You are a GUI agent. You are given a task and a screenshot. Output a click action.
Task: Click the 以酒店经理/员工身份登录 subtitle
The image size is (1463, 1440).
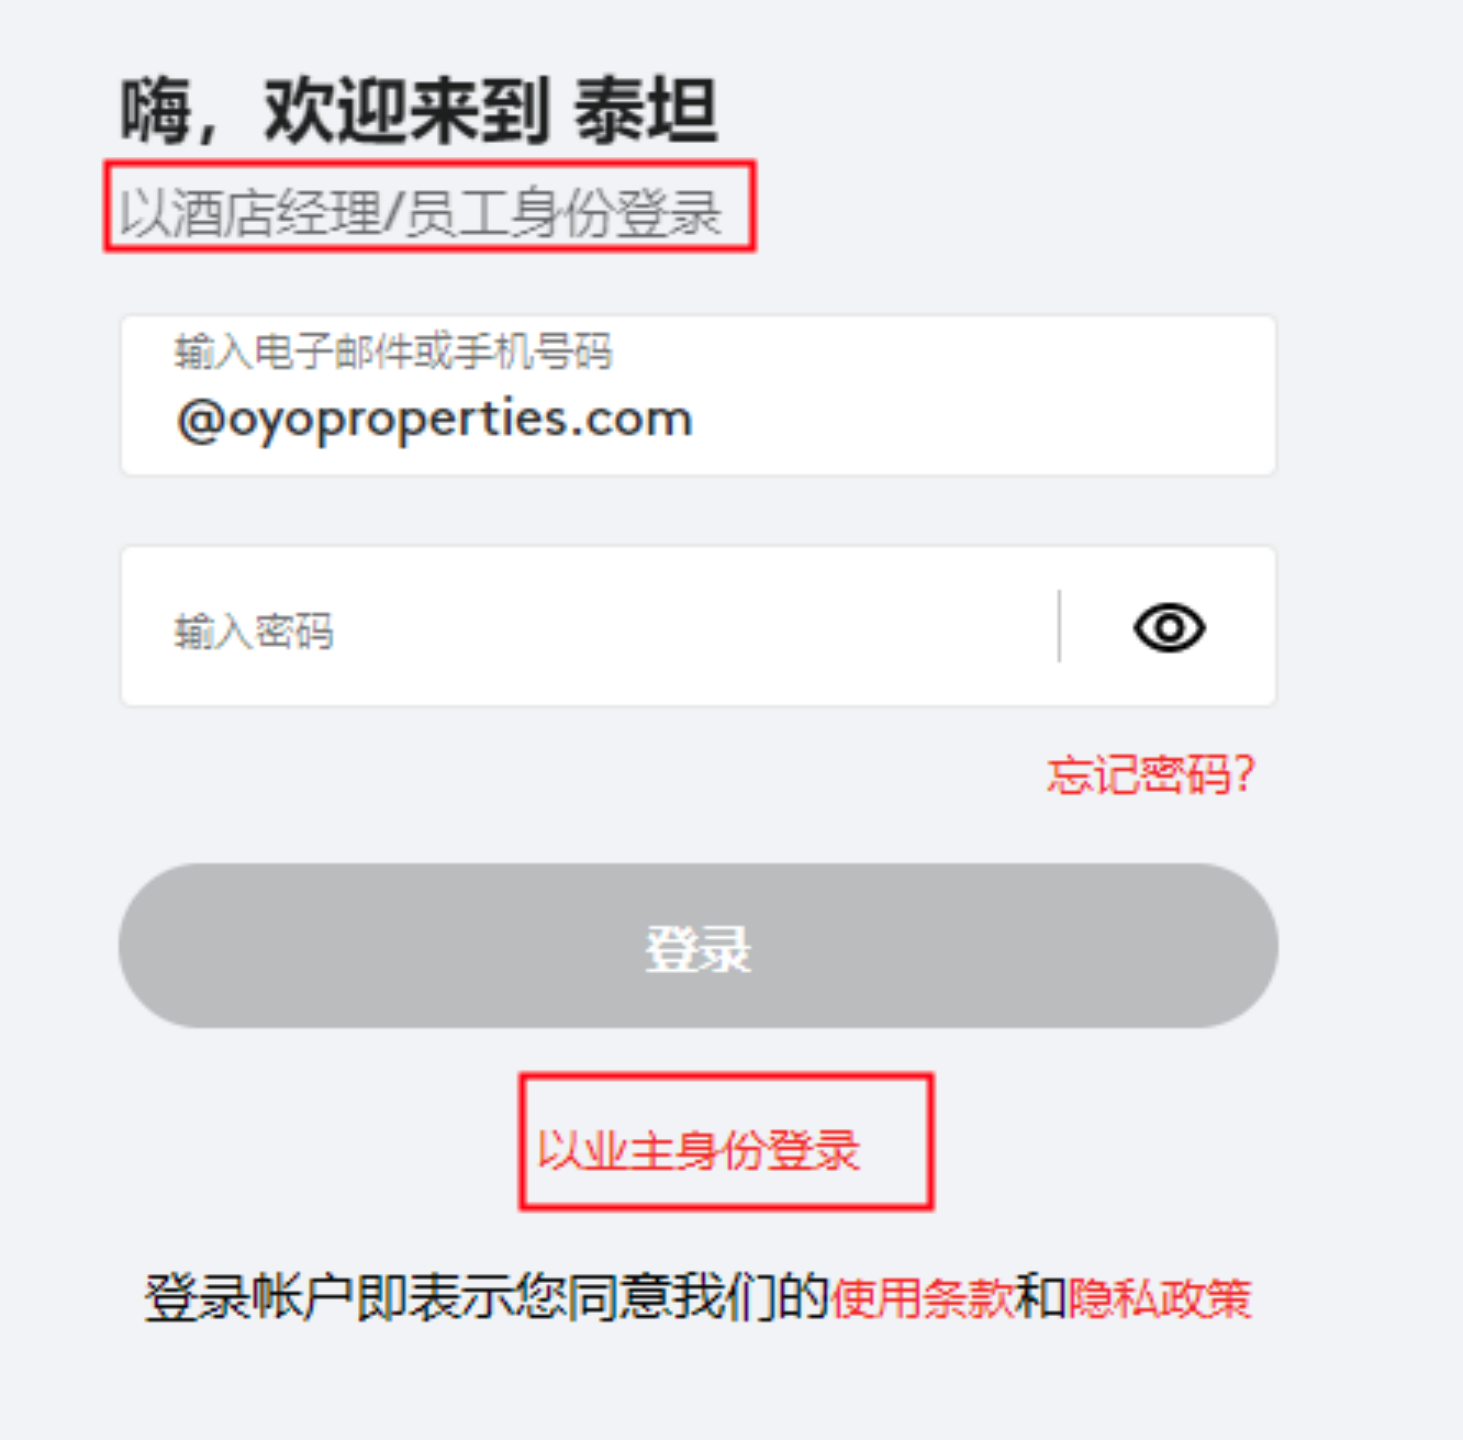coord(421,213)
